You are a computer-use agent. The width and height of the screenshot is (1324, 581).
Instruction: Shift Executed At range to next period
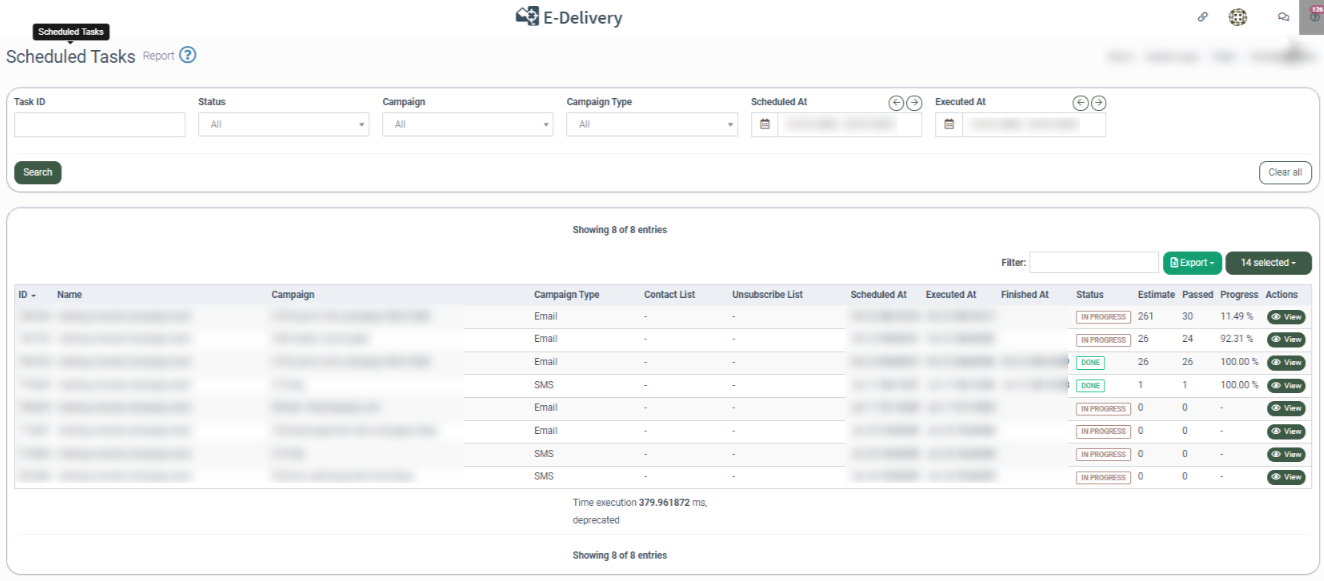(1098, 103)
